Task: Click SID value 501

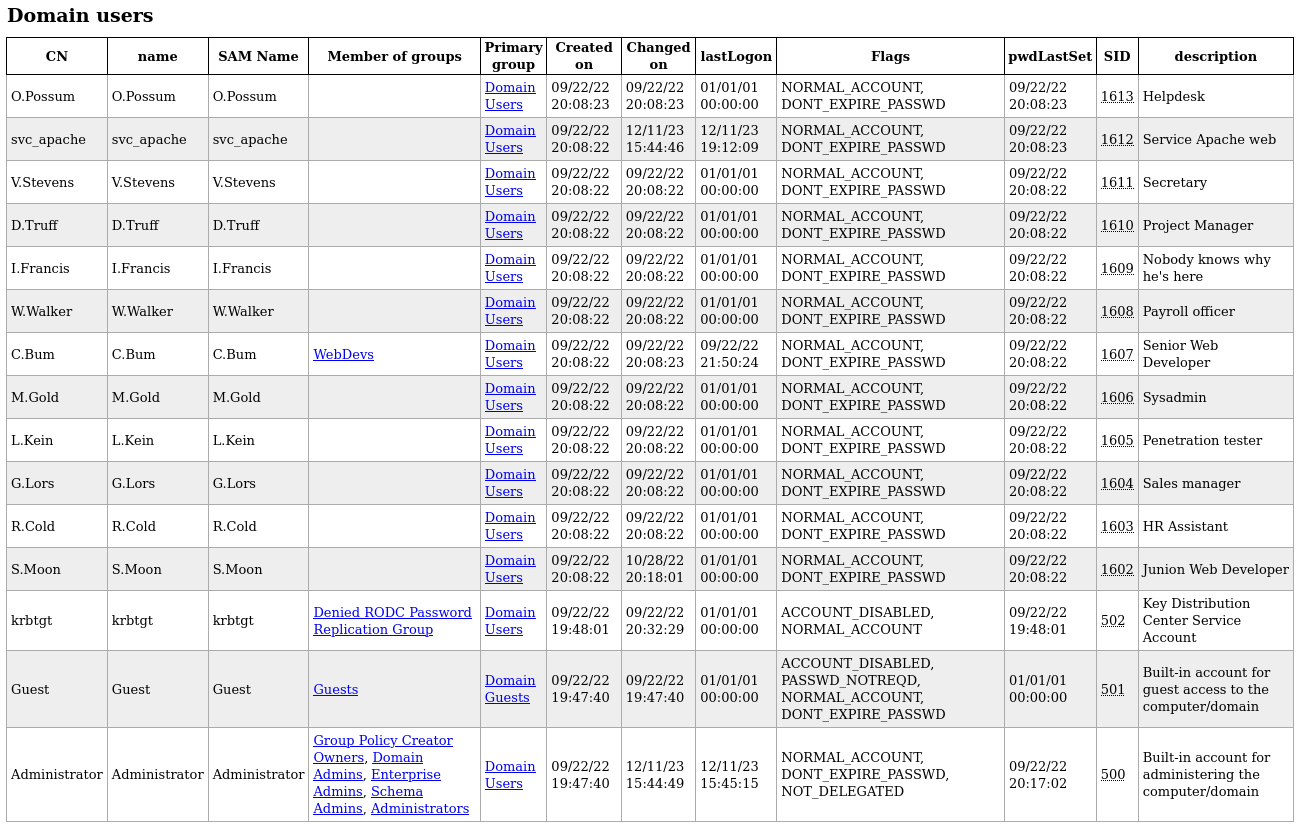Action: click(x=1113, y=689)
